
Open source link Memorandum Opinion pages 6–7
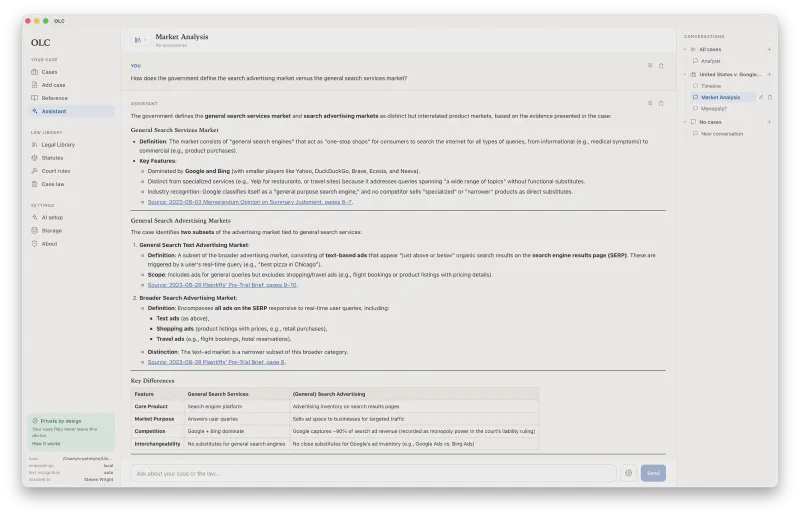point(249,202)
